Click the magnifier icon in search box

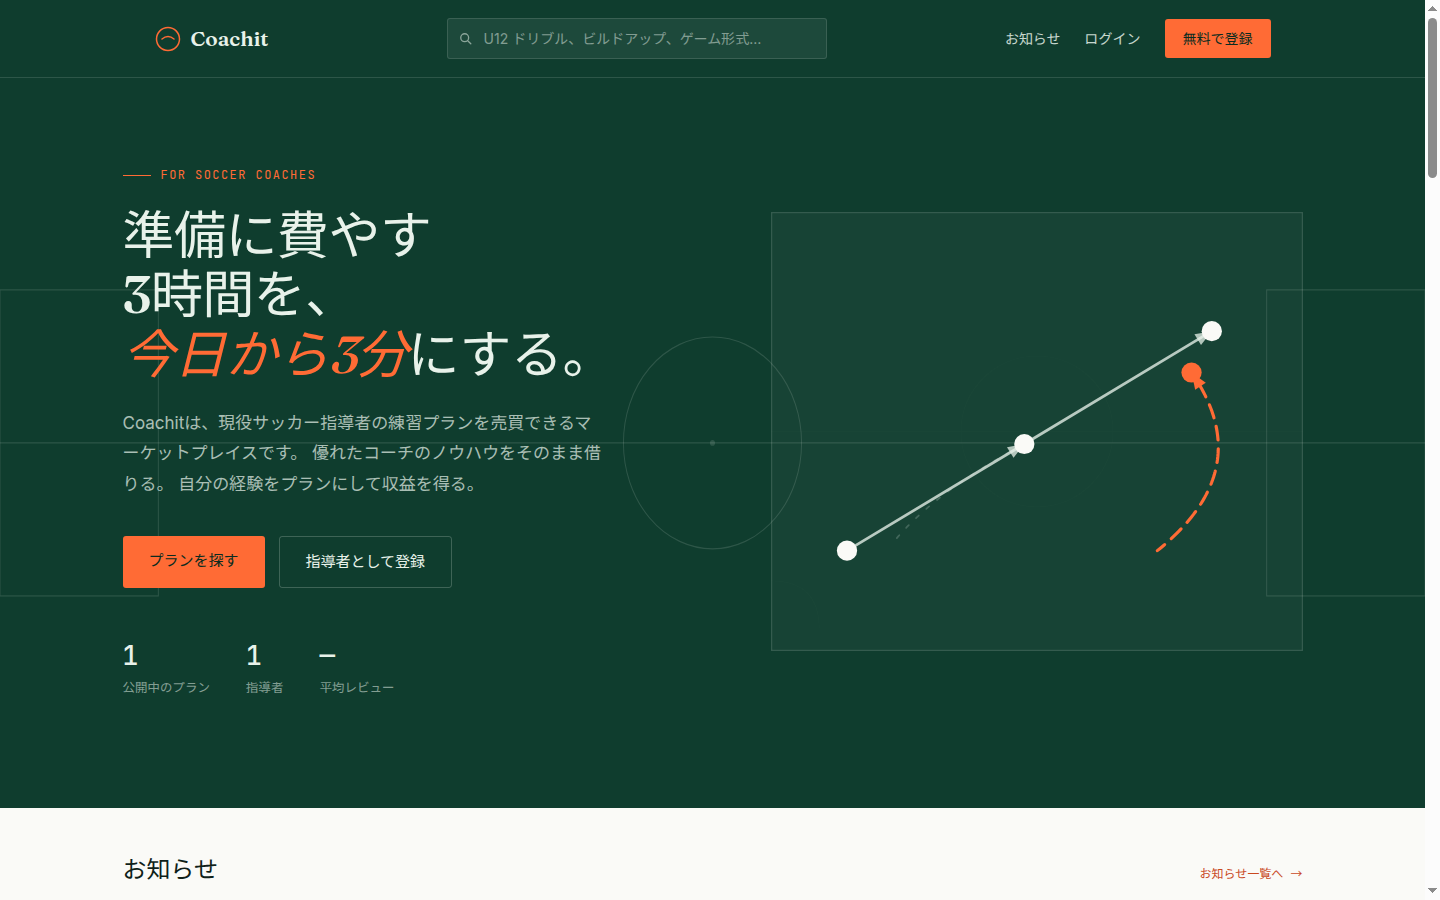pos(466,39)
